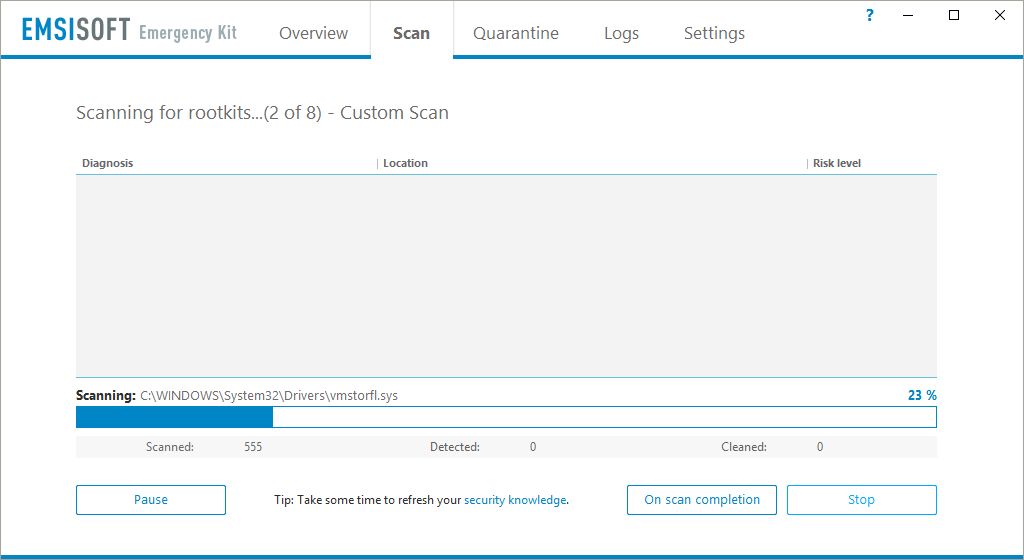Switch to the Quarantine tab
Screen dimensions: 1024x560
[516, 33]
